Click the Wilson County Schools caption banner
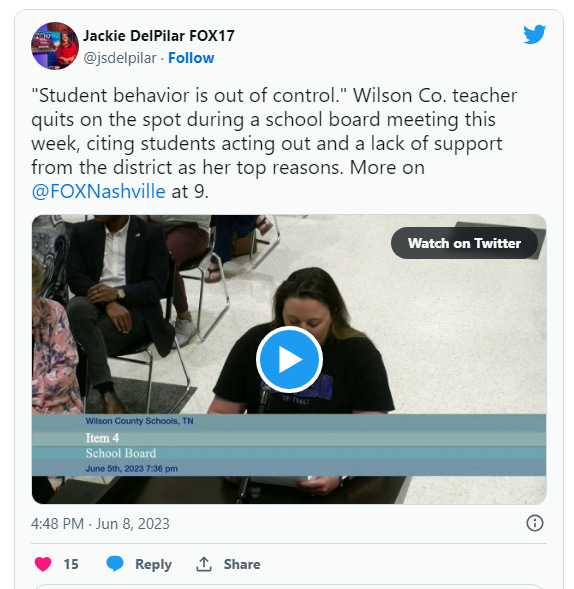 pos(289,445)
